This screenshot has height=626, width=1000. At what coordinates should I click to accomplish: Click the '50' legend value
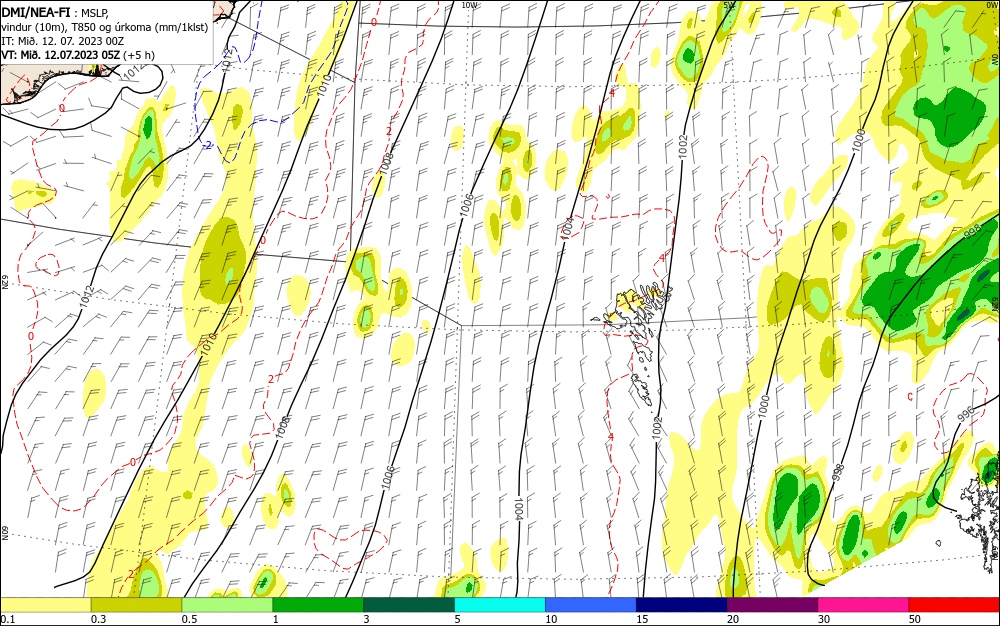pos(915,619)
